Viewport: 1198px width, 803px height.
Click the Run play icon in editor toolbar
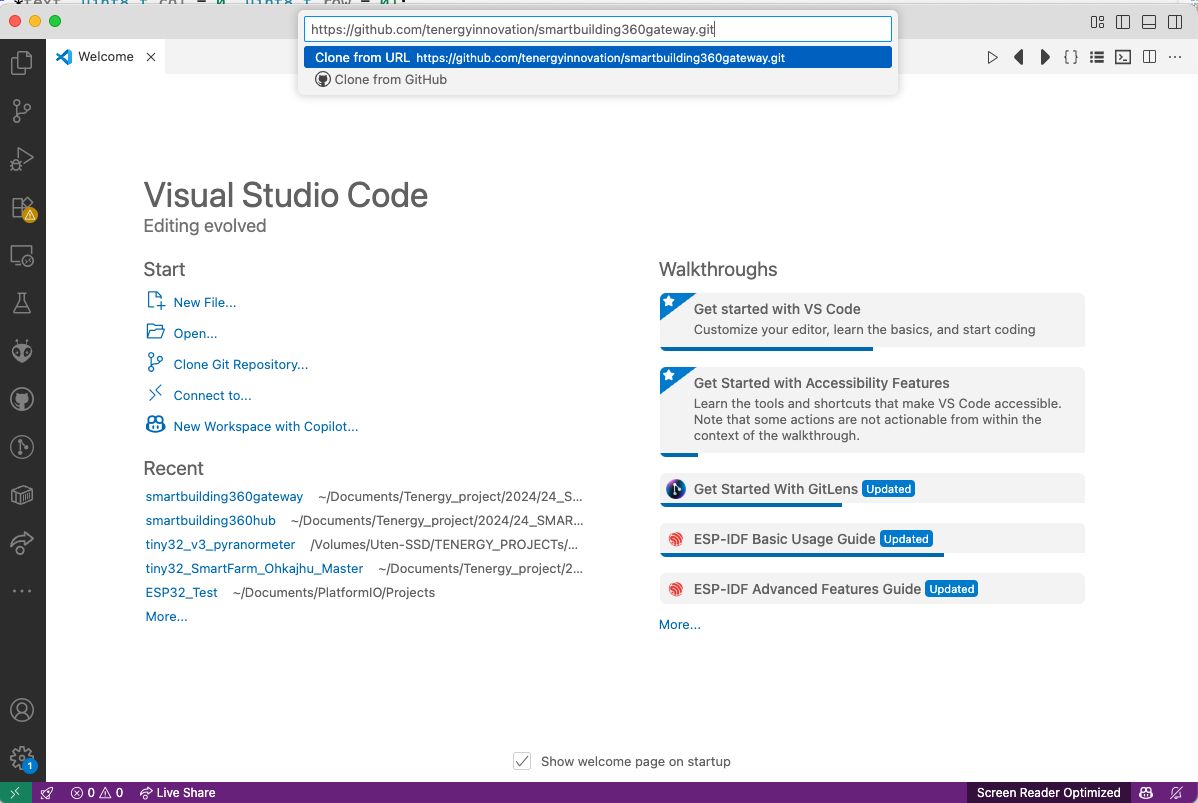(x=992, y=57)
